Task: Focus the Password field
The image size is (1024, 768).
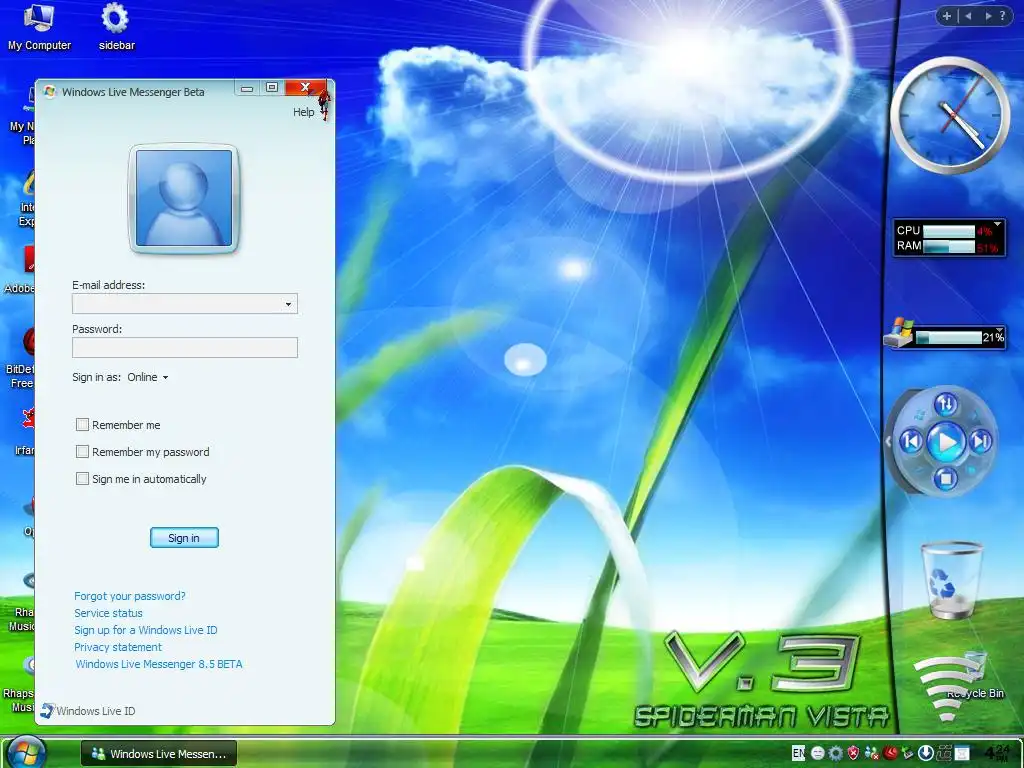Action: (185, 347)
